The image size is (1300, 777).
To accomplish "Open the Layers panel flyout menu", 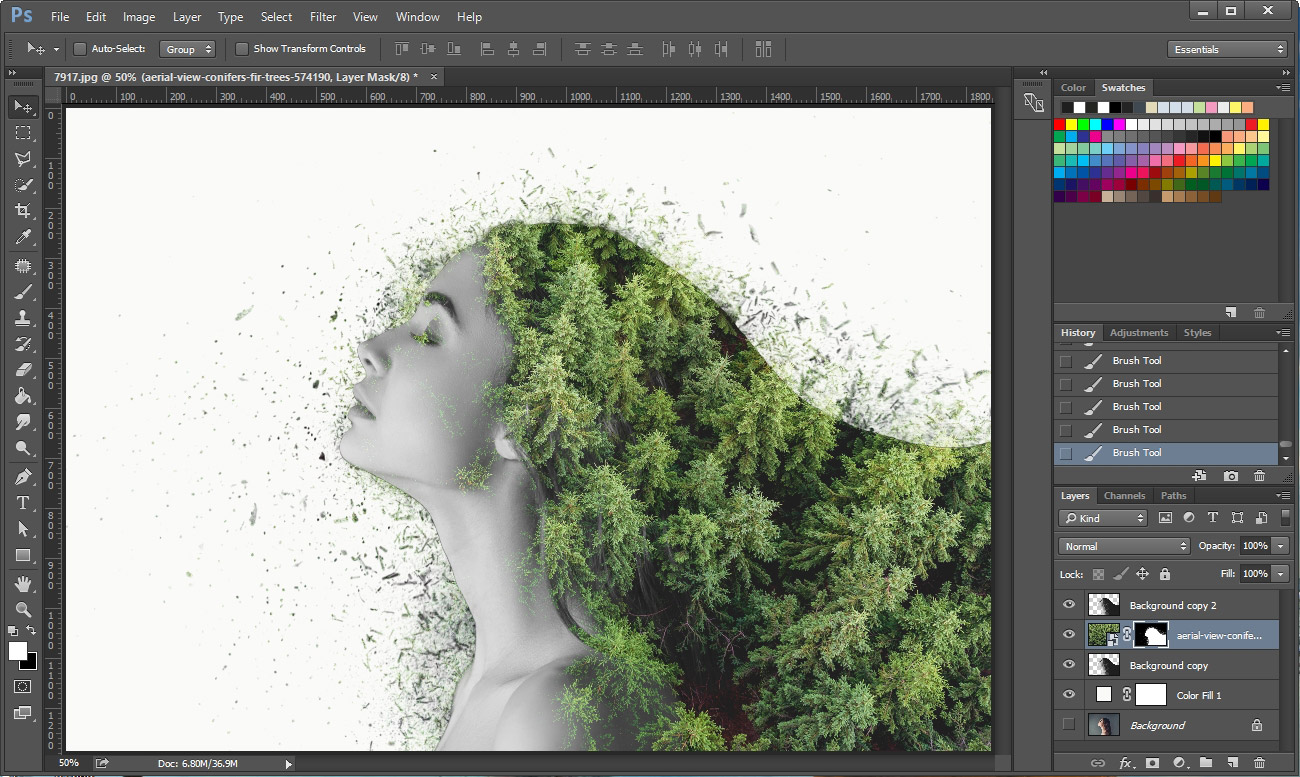I will coord(1283,496).
